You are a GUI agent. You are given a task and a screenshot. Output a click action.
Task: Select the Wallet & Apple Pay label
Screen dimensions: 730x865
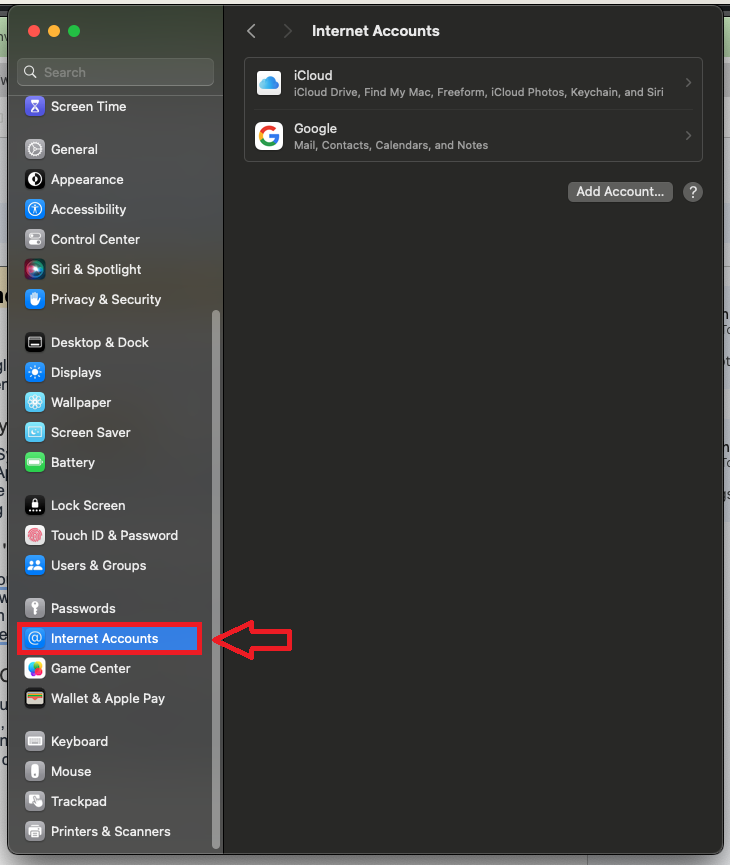tap(108, 698)
